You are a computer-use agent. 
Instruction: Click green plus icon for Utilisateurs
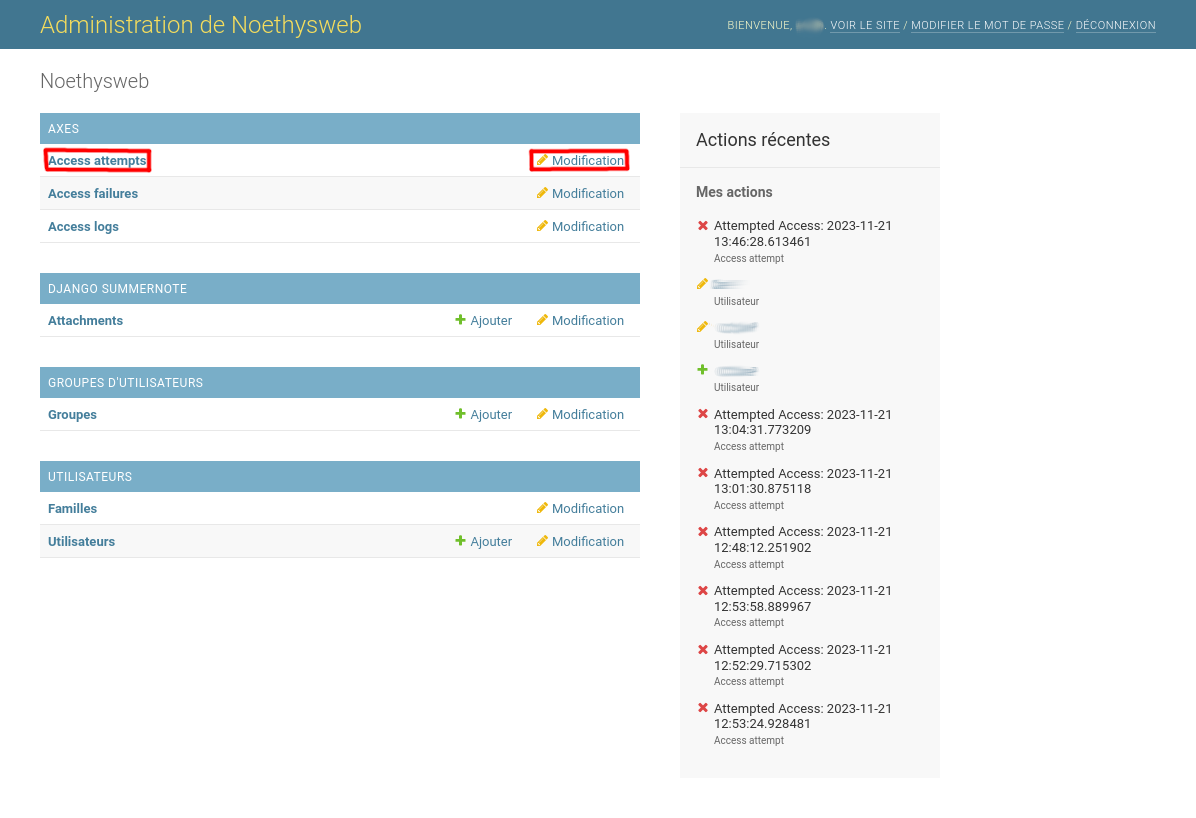pyautogui.click(x=461, y=541)
